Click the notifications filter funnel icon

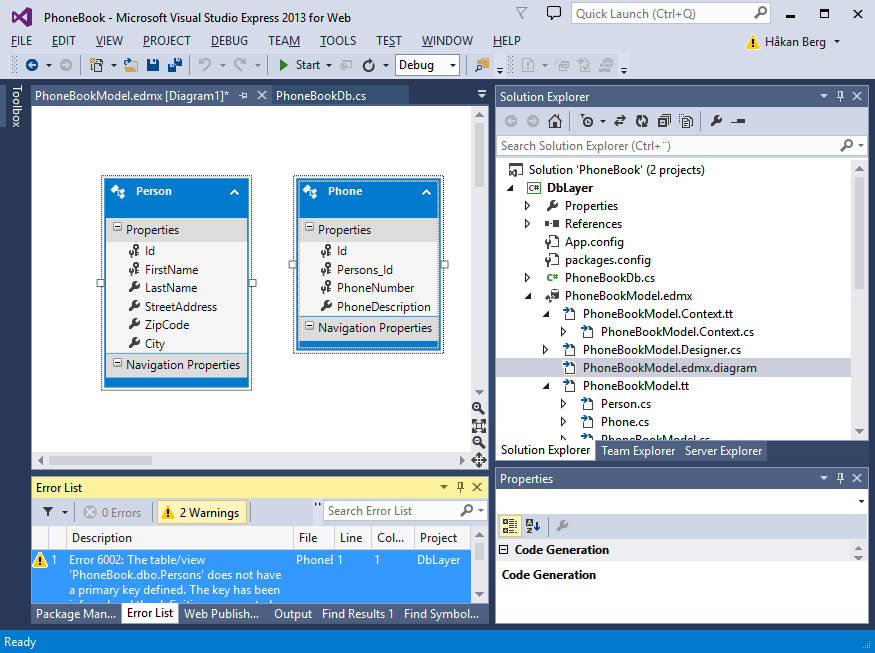point(521,13)
